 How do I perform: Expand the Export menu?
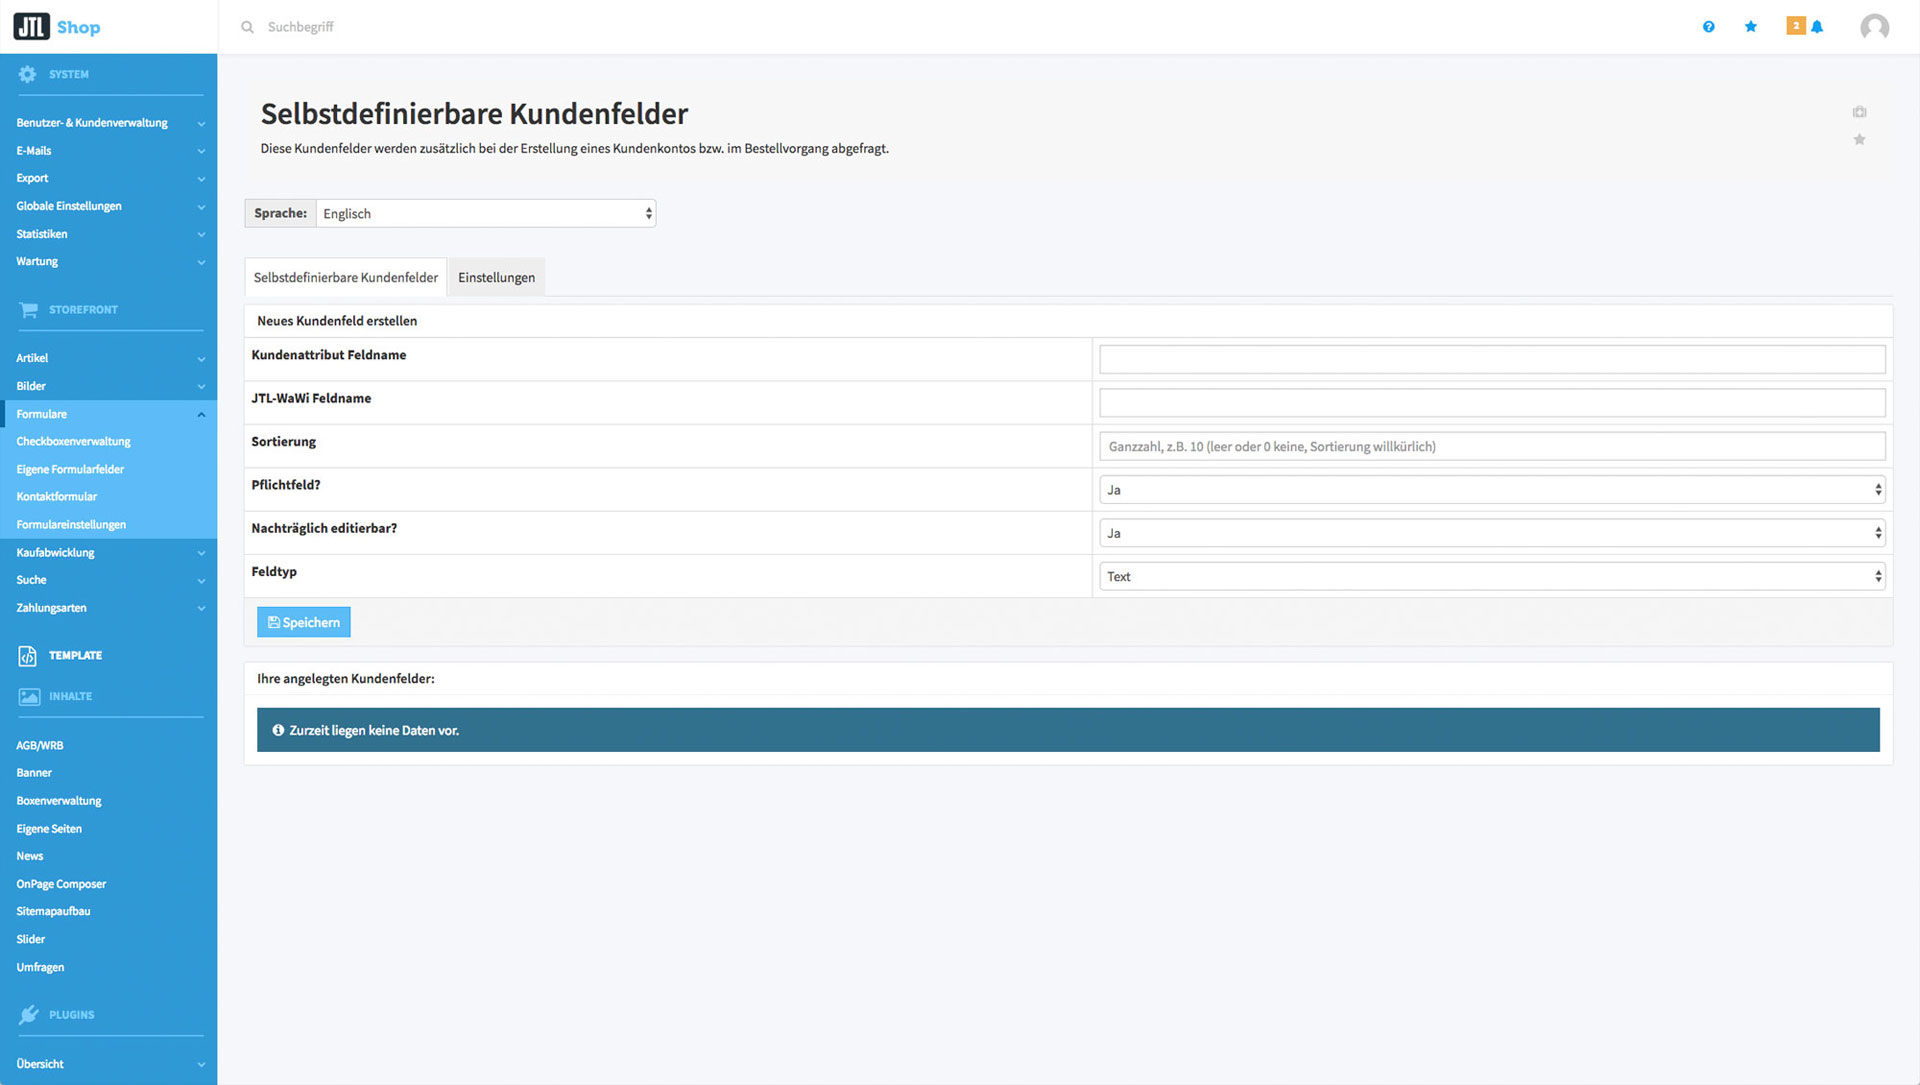tap(108, 179)
